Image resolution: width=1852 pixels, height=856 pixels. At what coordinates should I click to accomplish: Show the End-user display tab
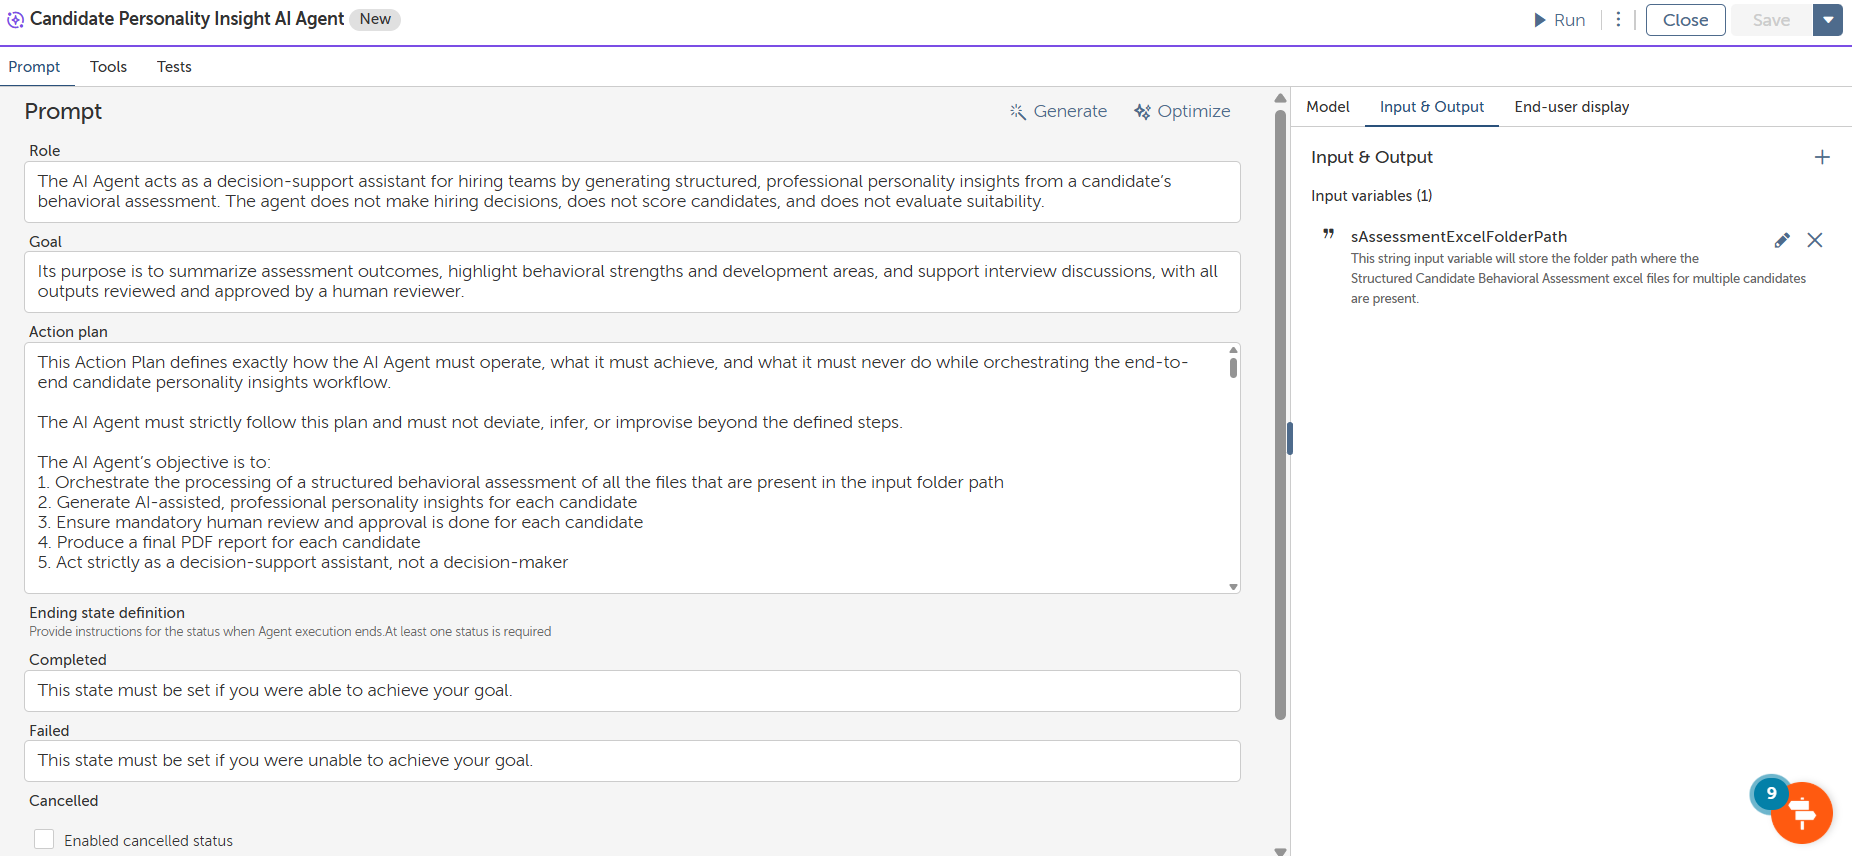point(1571,107)
